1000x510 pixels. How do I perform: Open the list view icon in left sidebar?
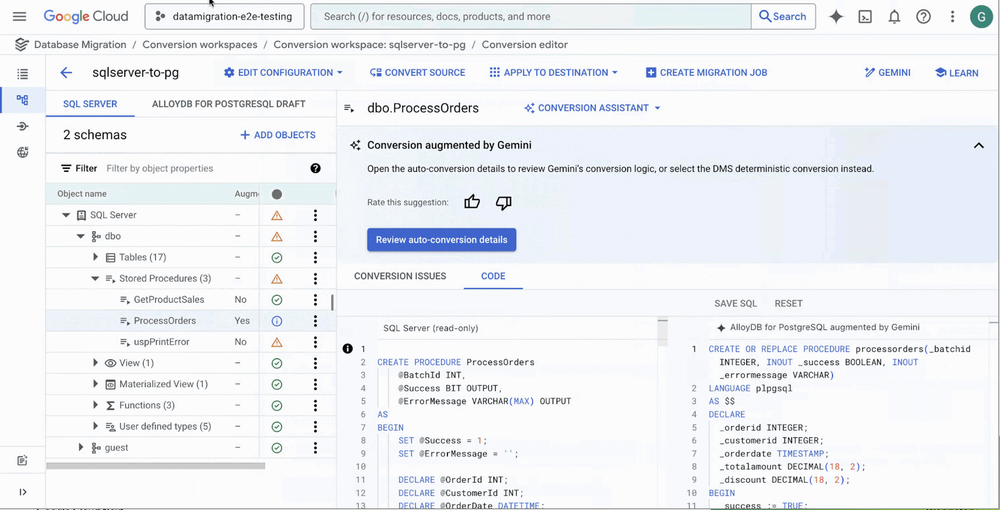22,74
